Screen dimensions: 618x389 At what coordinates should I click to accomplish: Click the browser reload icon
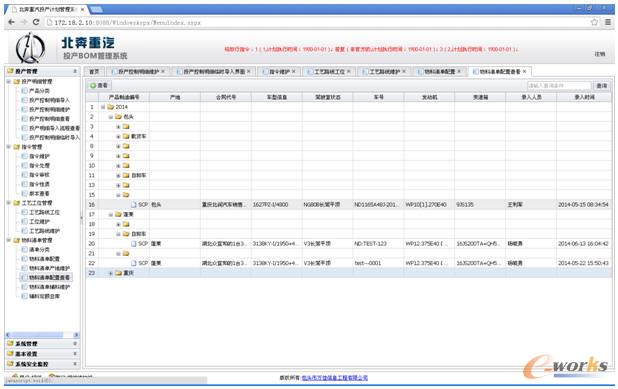click(x=36, y=22)
